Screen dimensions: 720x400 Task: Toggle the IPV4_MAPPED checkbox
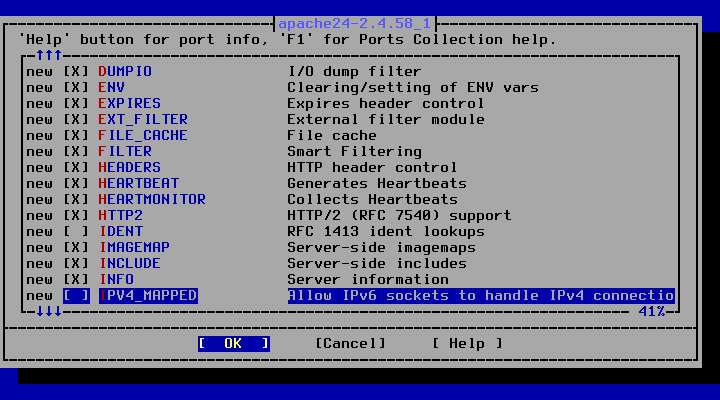click(76, 295)
